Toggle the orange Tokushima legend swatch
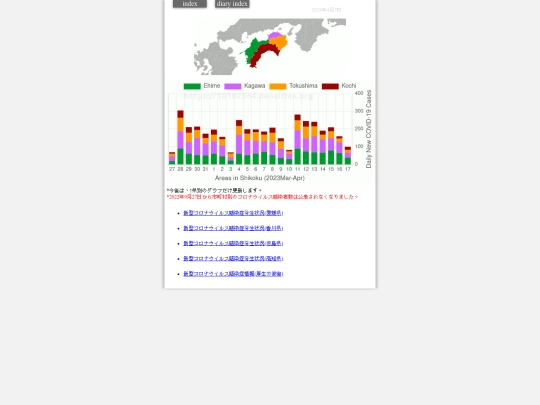540x405 pixels. 278,86
